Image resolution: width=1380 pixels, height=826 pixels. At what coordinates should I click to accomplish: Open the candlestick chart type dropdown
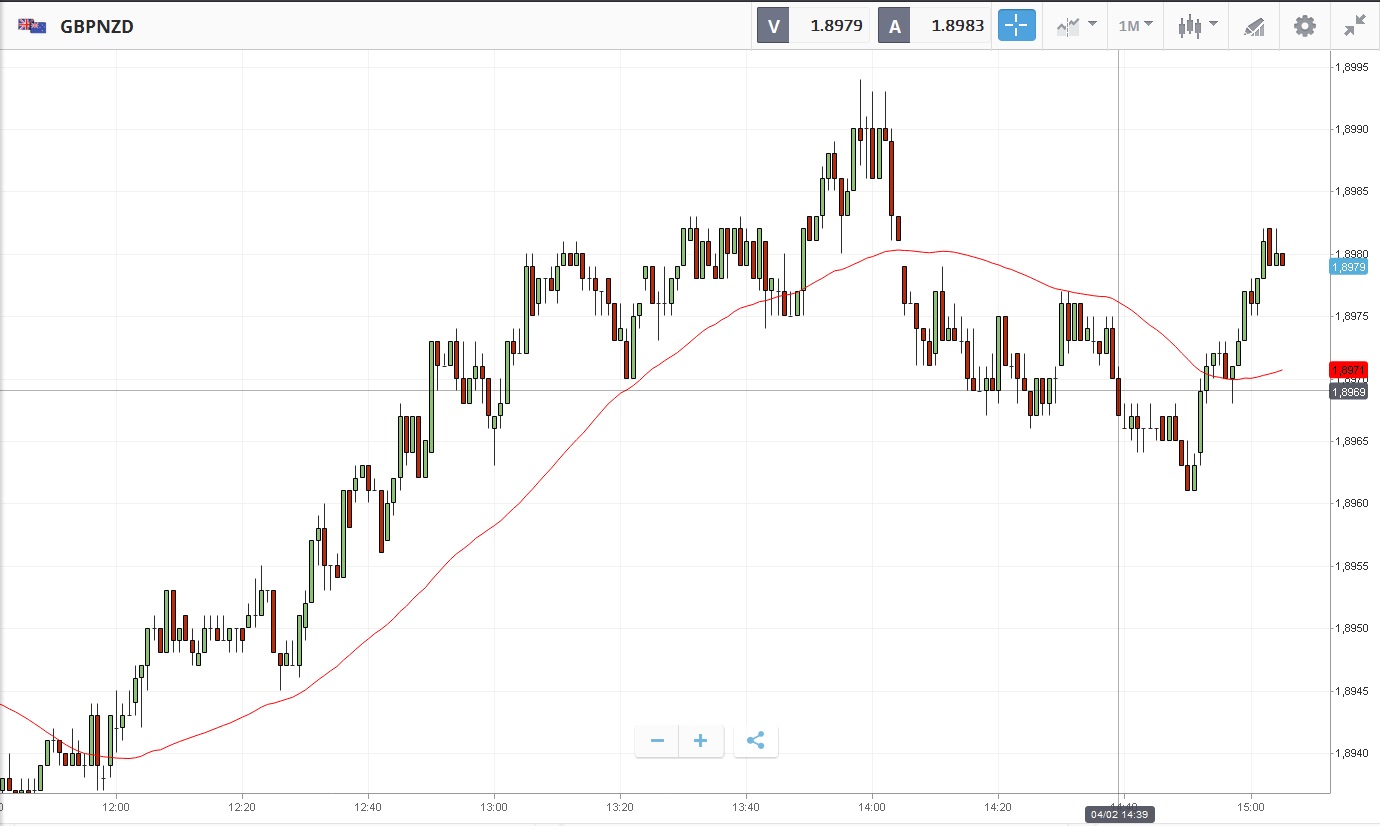point(1197,26)
